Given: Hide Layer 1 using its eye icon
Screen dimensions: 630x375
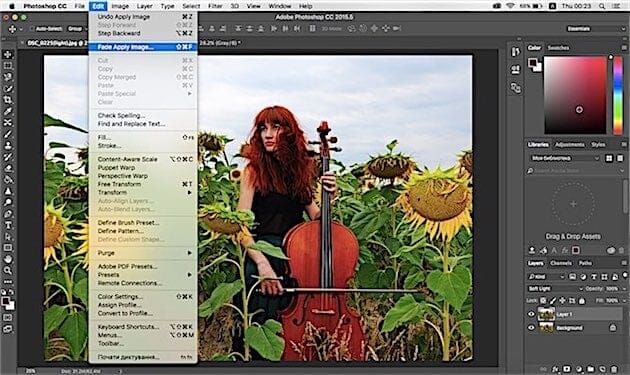Looking at the screenshot, I should (531, 314).
